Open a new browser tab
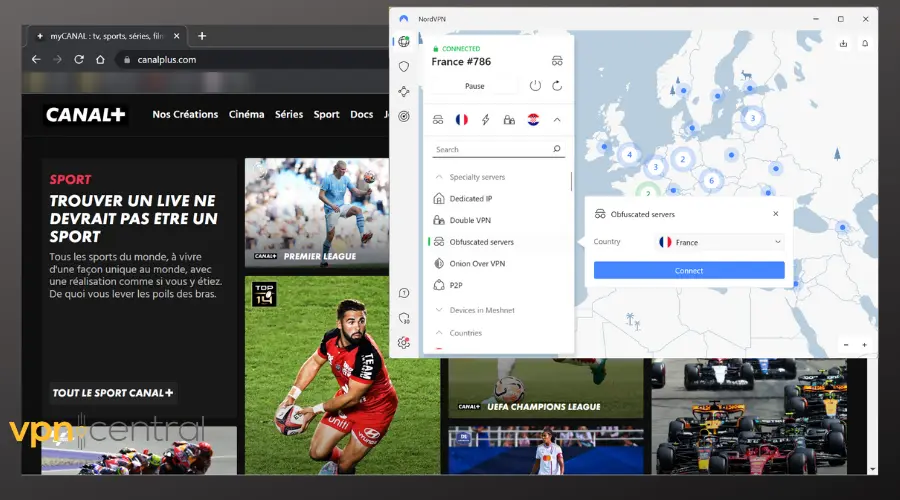 [202, 36]
